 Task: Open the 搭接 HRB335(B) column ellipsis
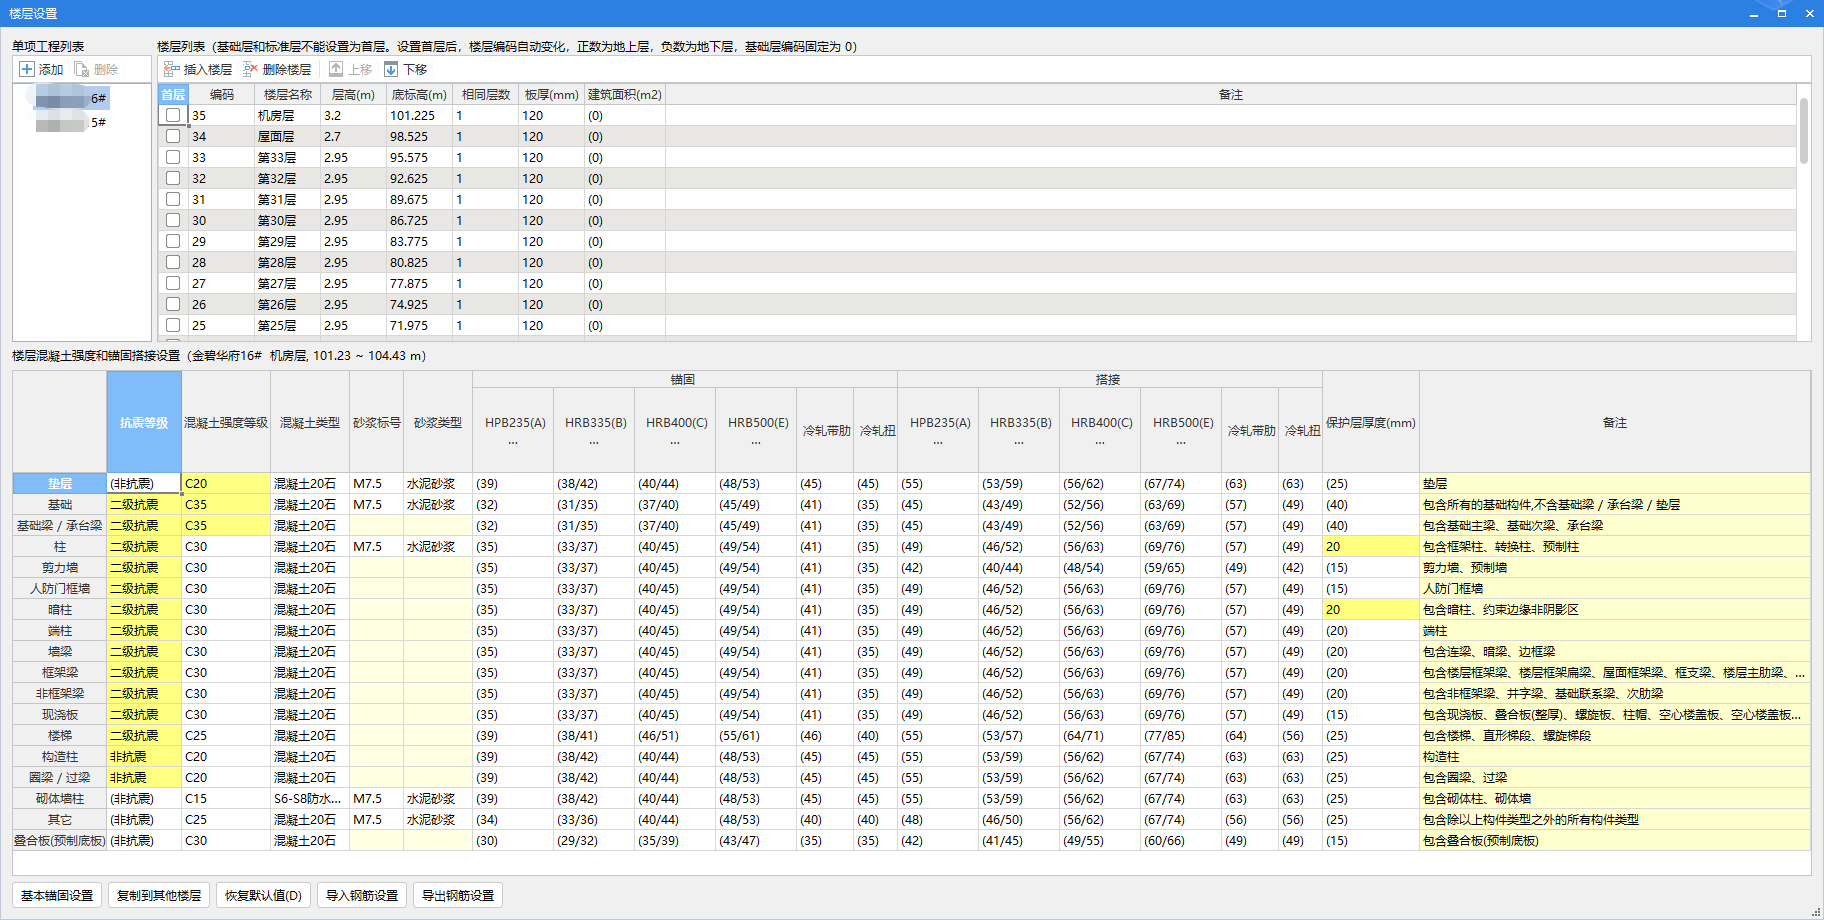[x=1019, y=441]
